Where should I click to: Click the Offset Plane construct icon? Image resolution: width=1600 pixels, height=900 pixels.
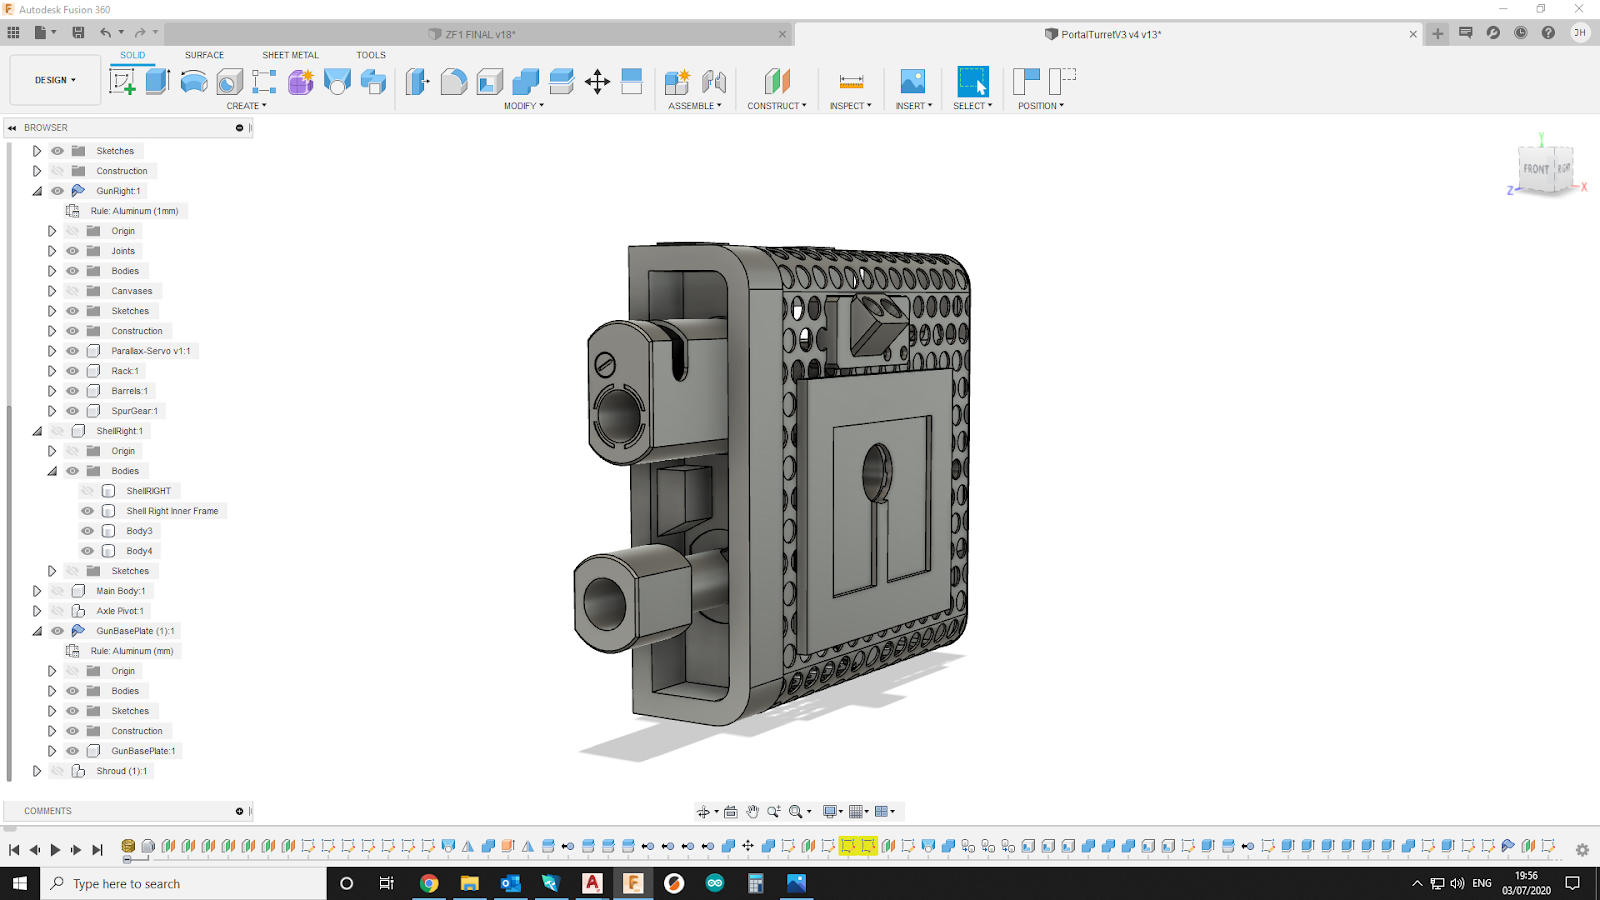(x=777, y=81)
